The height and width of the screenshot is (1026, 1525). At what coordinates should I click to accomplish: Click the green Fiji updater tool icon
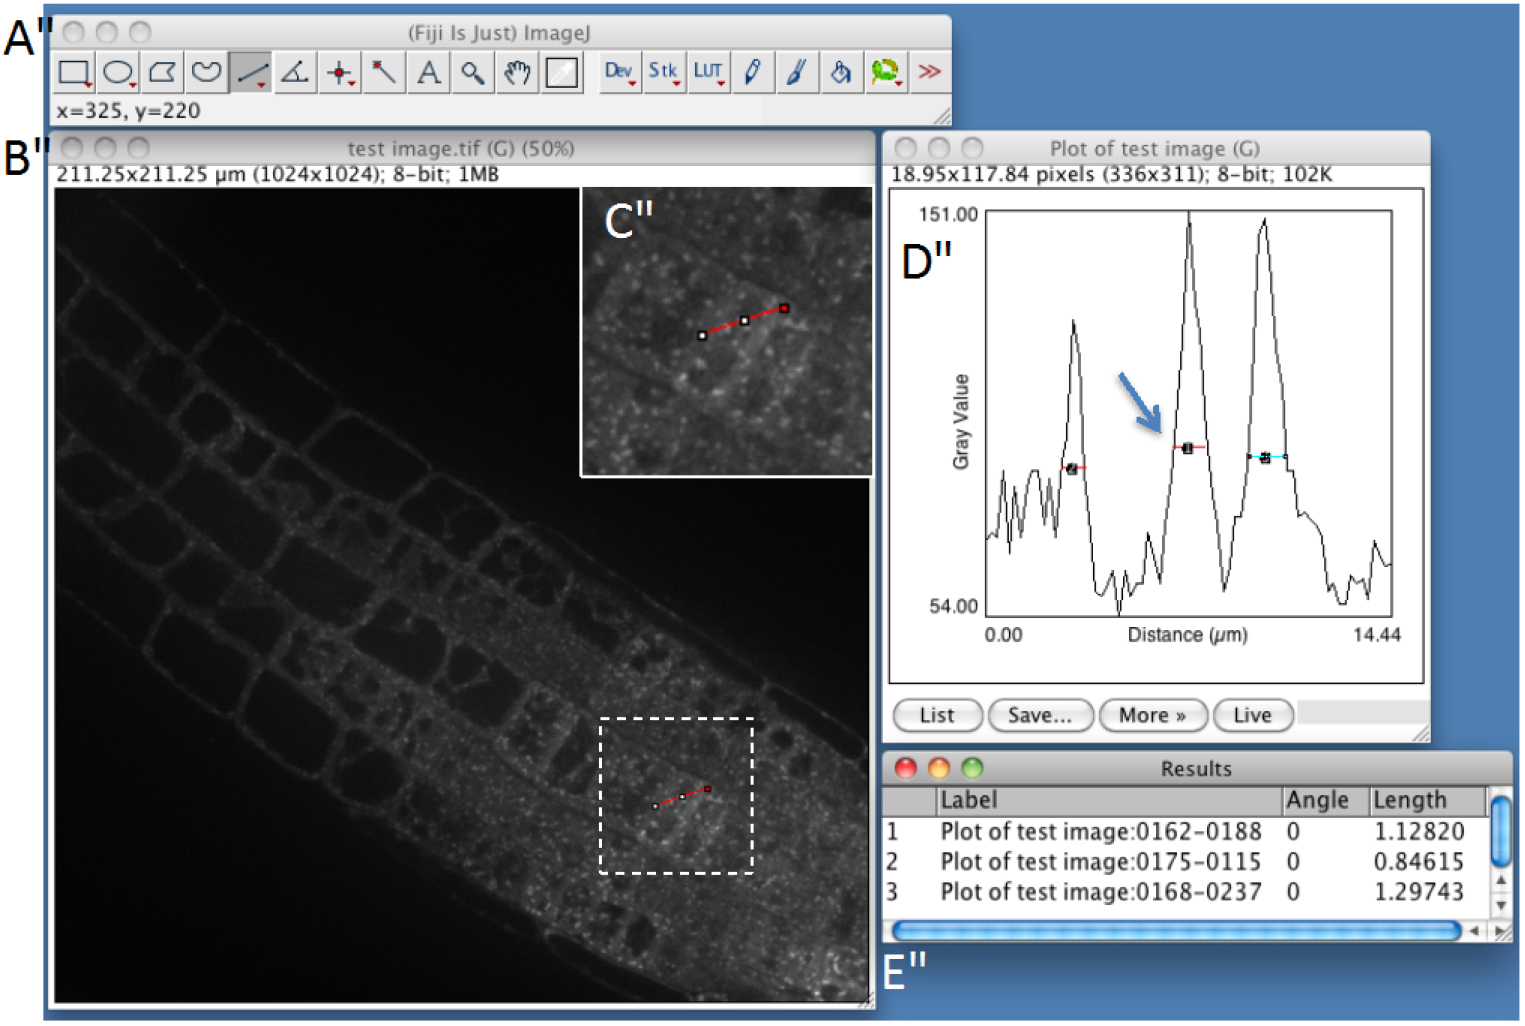coord(885,72)
